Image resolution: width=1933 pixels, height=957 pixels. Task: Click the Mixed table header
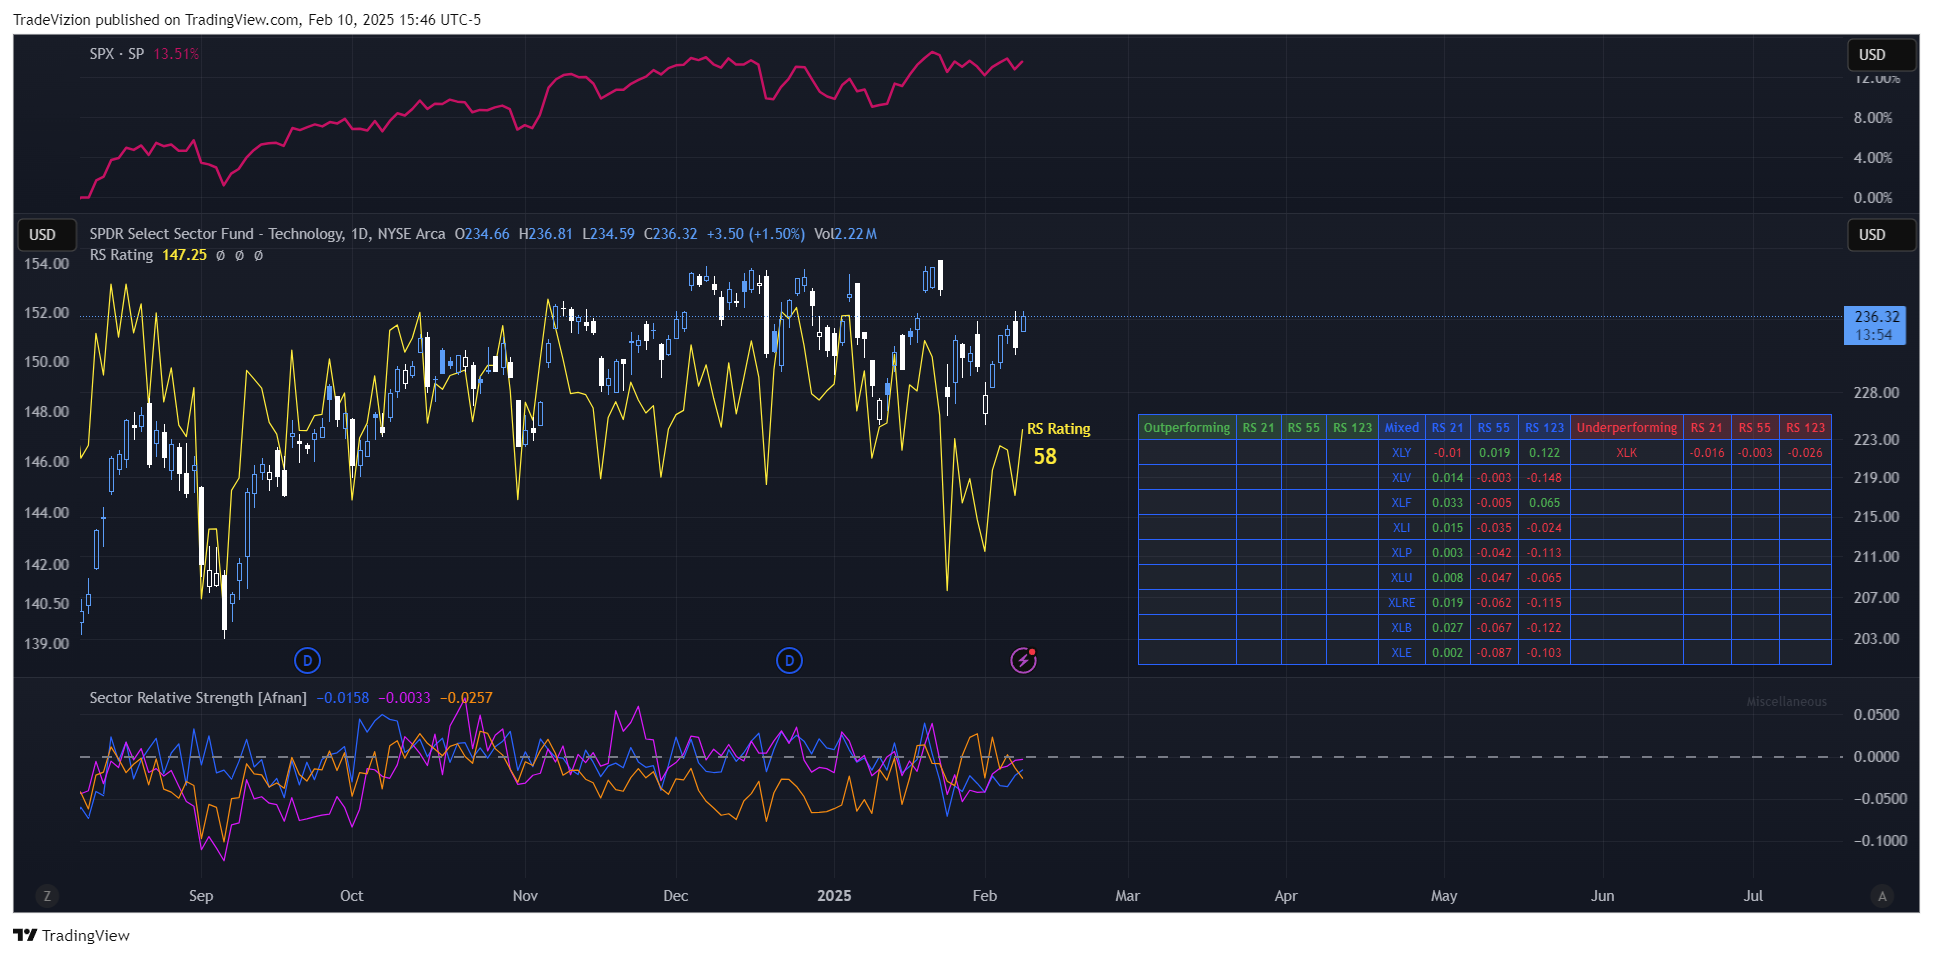(x=1402, y=428)
